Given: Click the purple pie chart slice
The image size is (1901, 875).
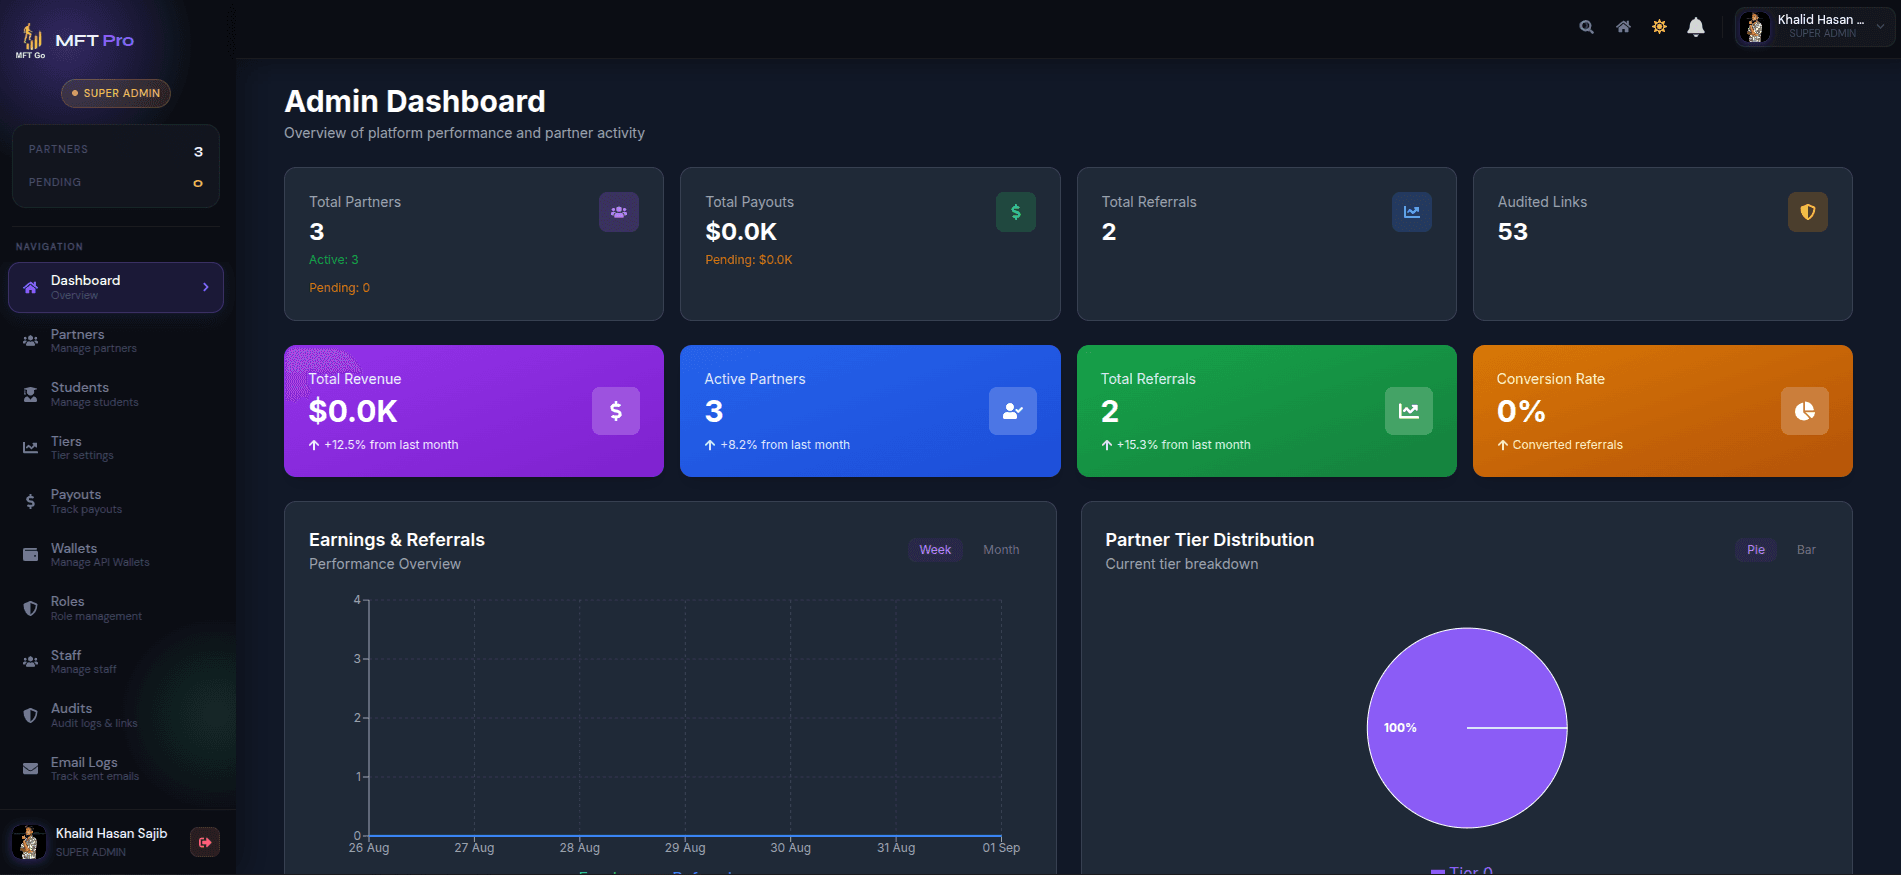Looking at the screenshot, I should click(1467, 728).
